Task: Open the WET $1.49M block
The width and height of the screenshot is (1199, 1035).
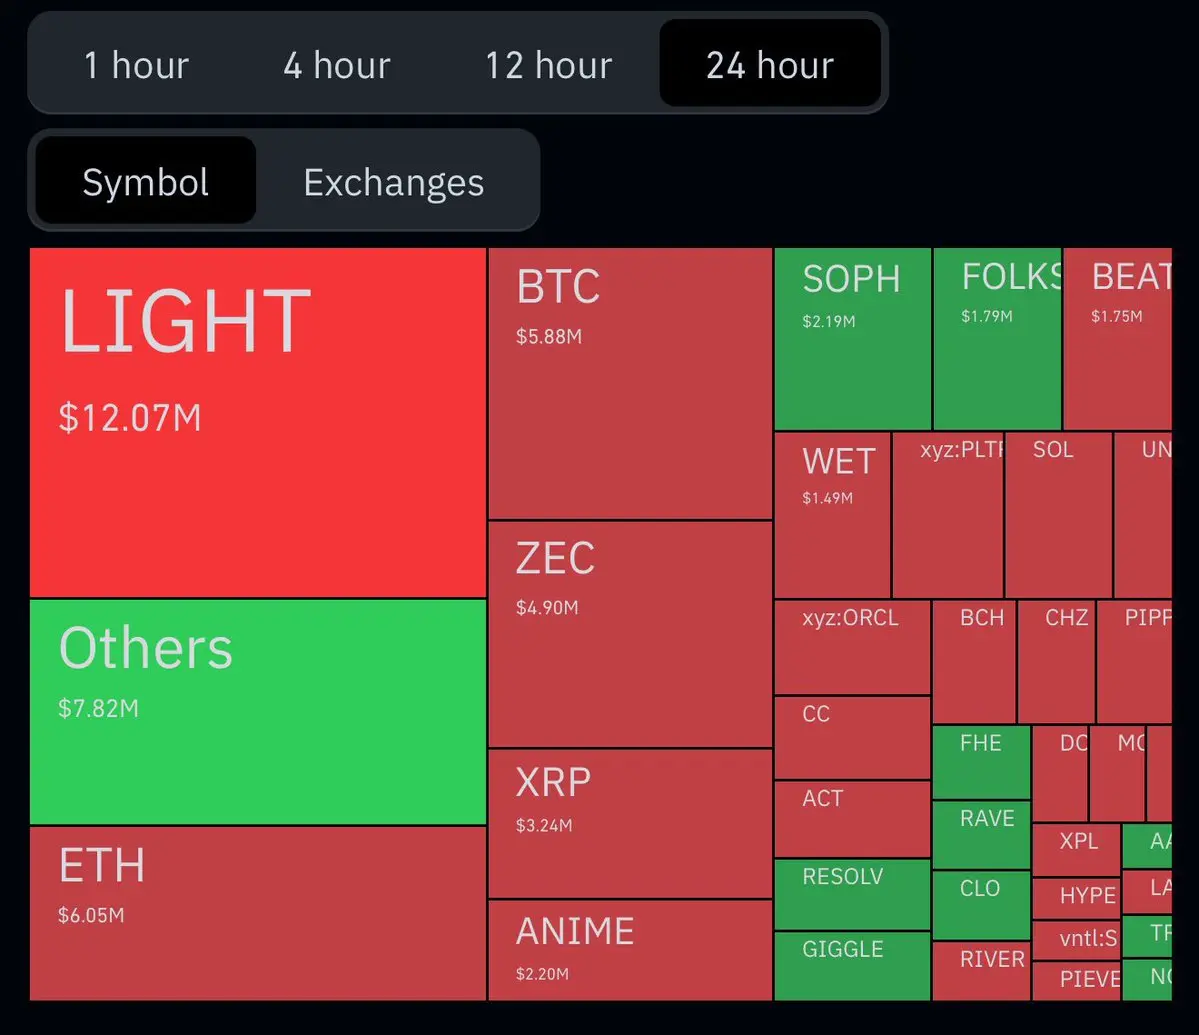Action: (x=833, y=514)
